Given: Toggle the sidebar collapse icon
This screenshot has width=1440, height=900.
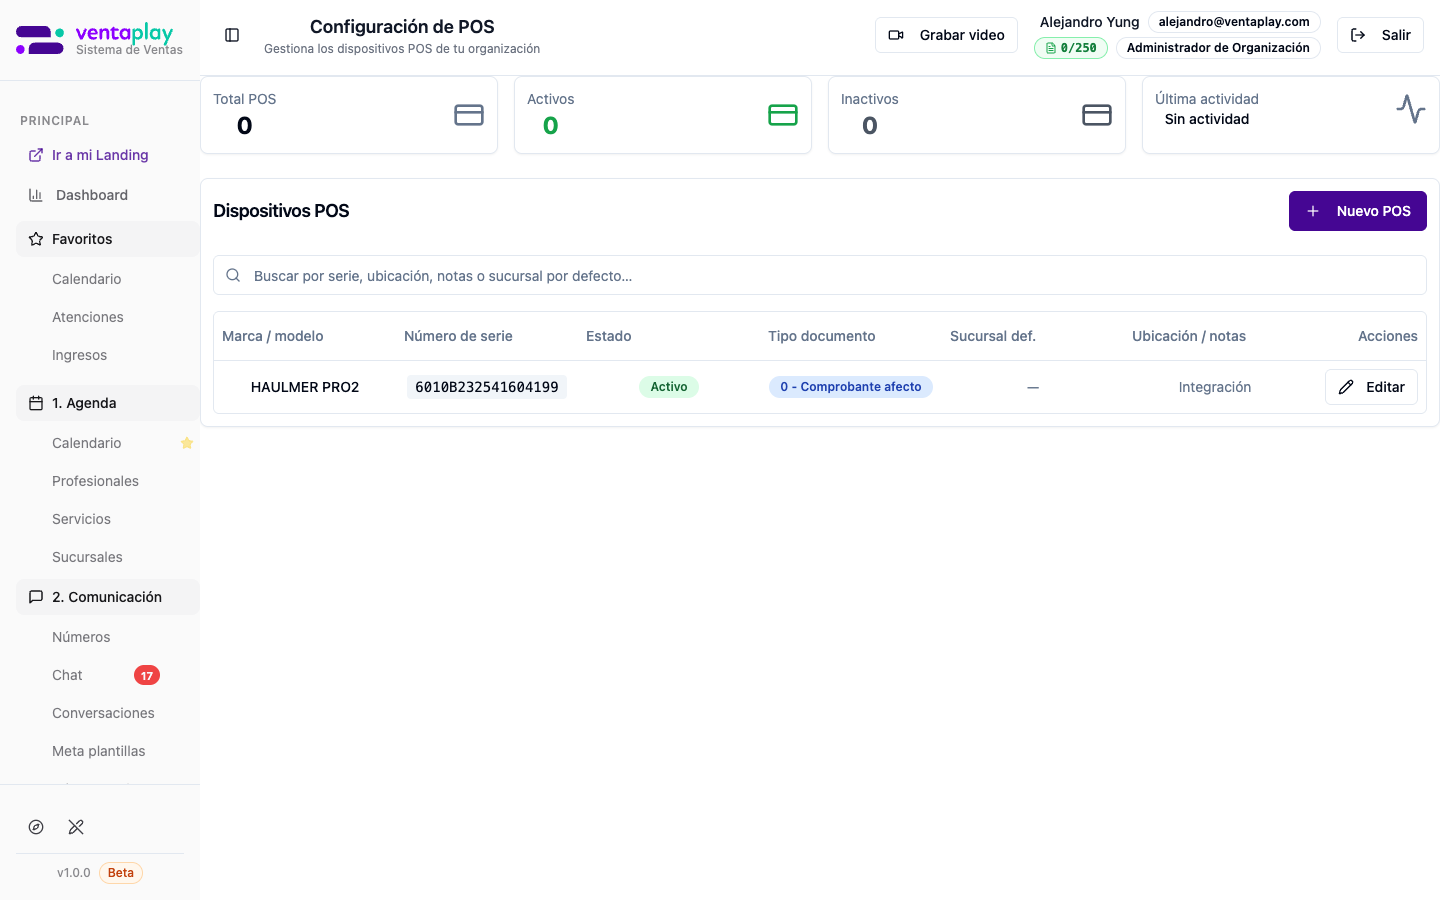Looking at the screenshot, I should click(x=232, y=35).
